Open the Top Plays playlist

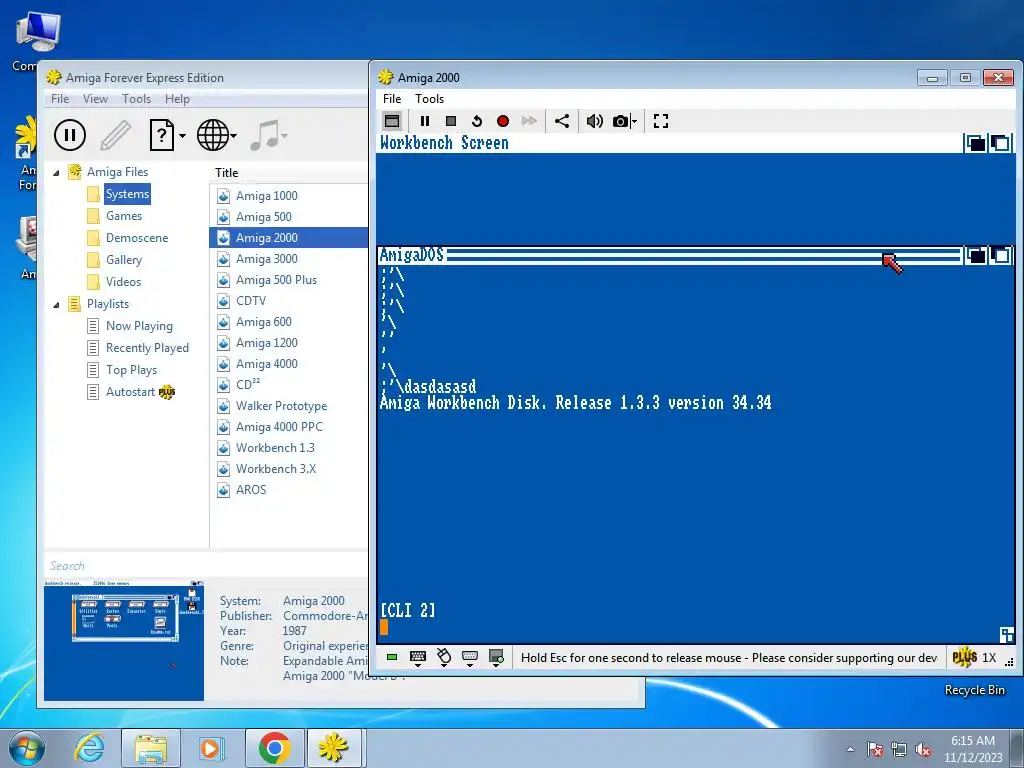131,370
